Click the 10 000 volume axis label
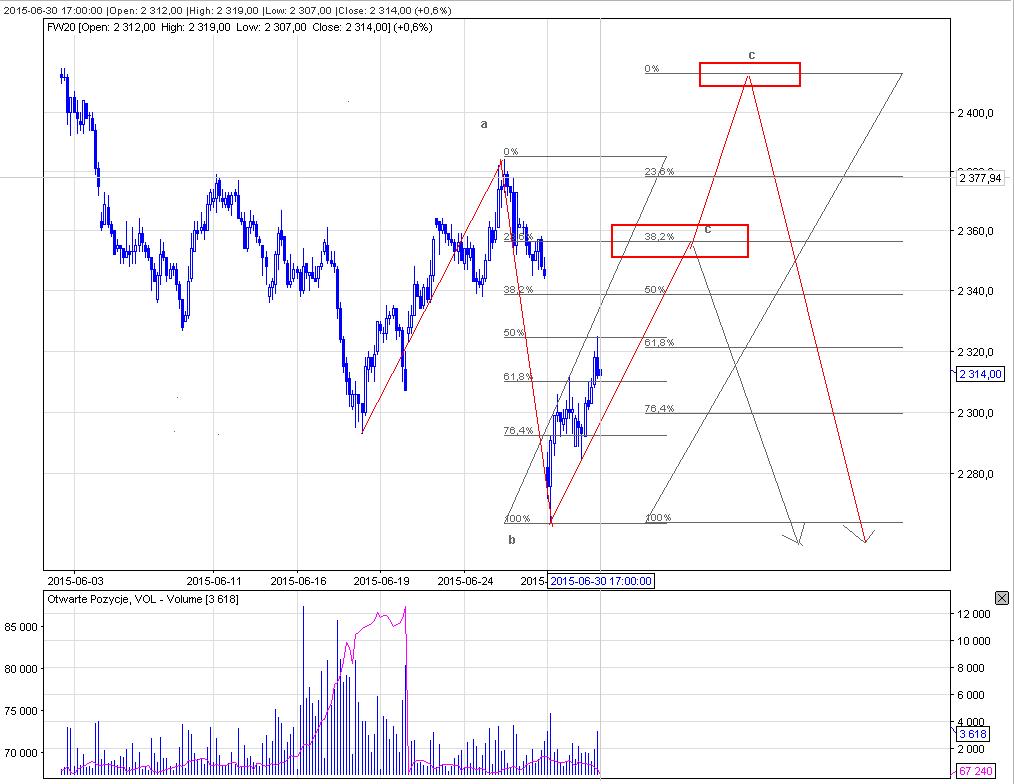Viewport: 1014px width, 784px height. coord(973,641)
